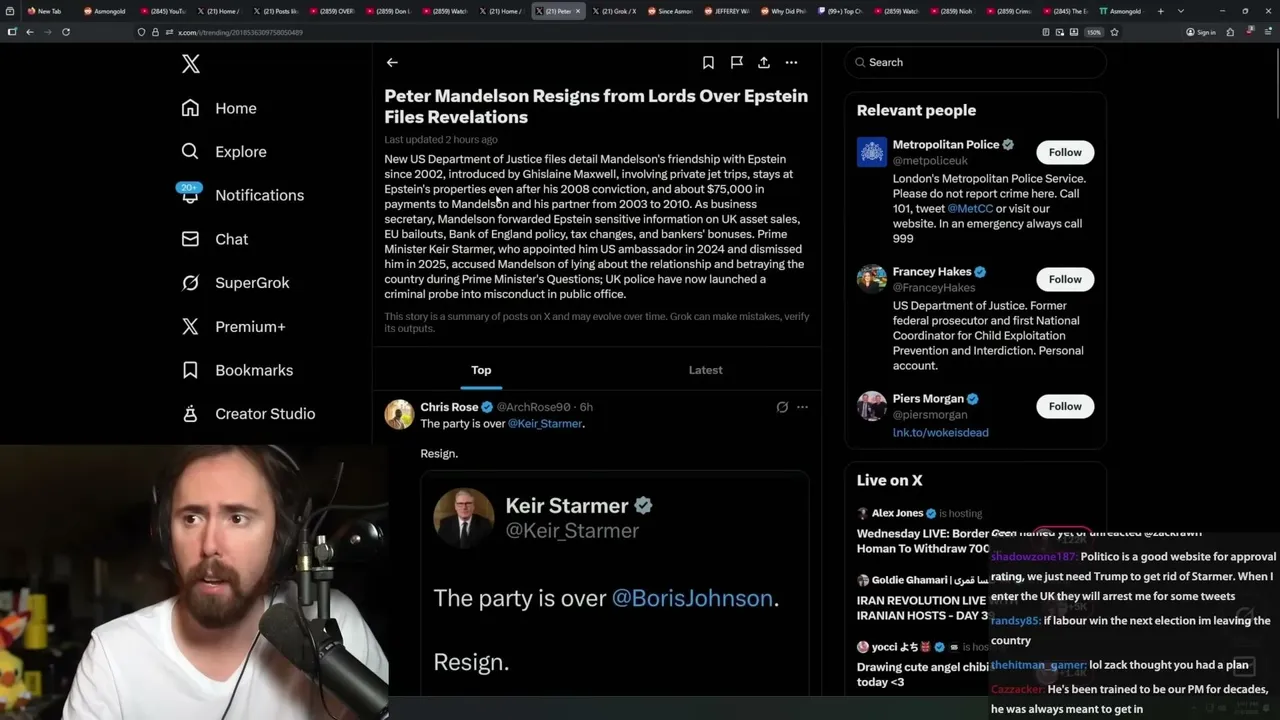Follow Francey Hakes

pos(1065,279)
